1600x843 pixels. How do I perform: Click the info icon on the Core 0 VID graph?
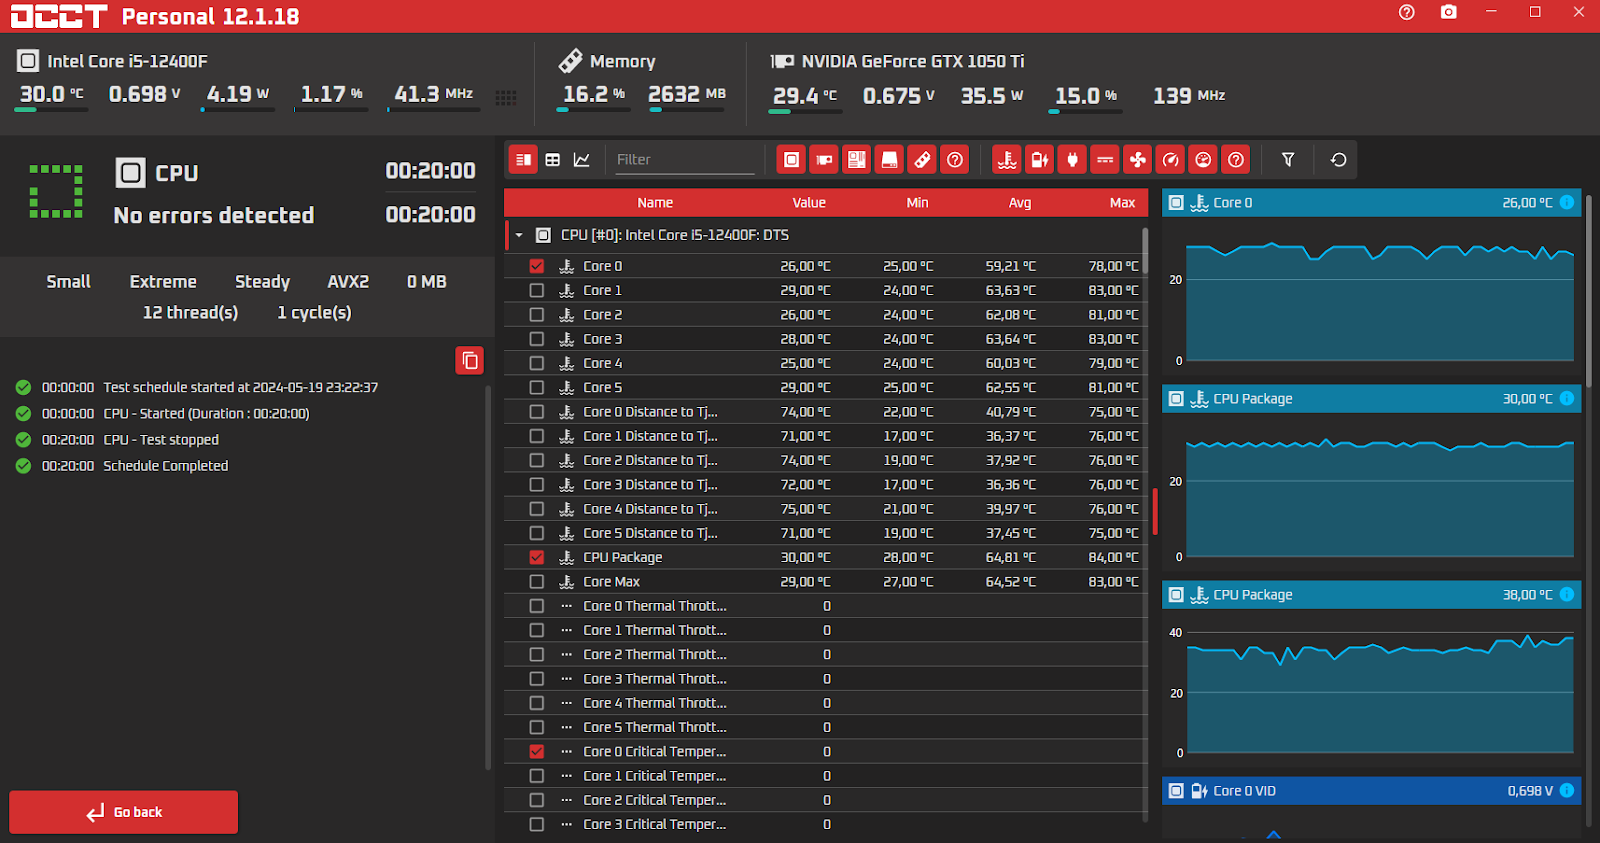pos(1567,790)
